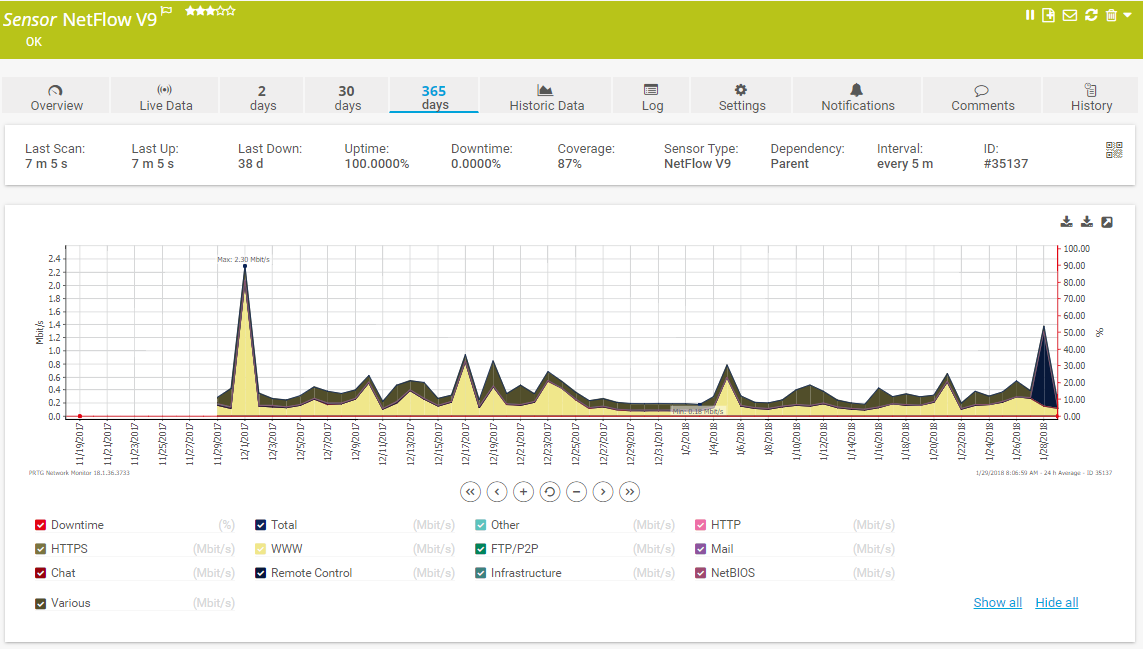Toggle the Remote Control channel checkbox

coord(261,573)
